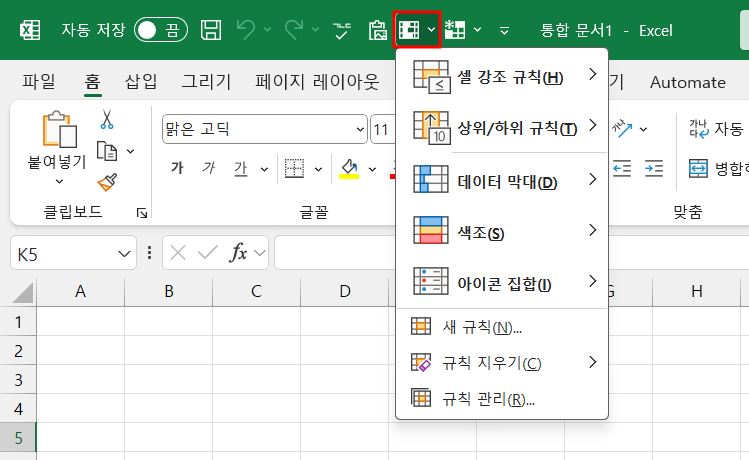Click the chevron beside the conditional formatting icon
Image resolution: width=749 pixels, height=460 pixels.
[431, 30]
